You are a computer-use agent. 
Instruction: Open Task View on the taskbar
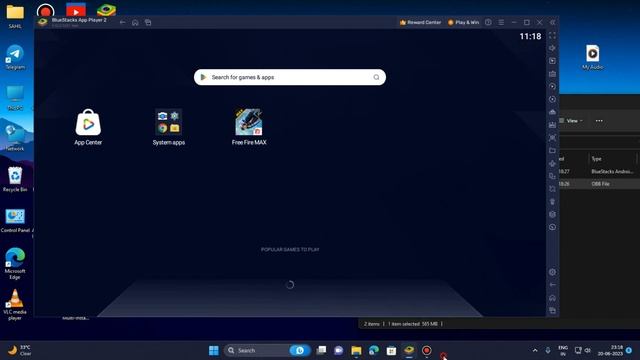tap(321, 350)
